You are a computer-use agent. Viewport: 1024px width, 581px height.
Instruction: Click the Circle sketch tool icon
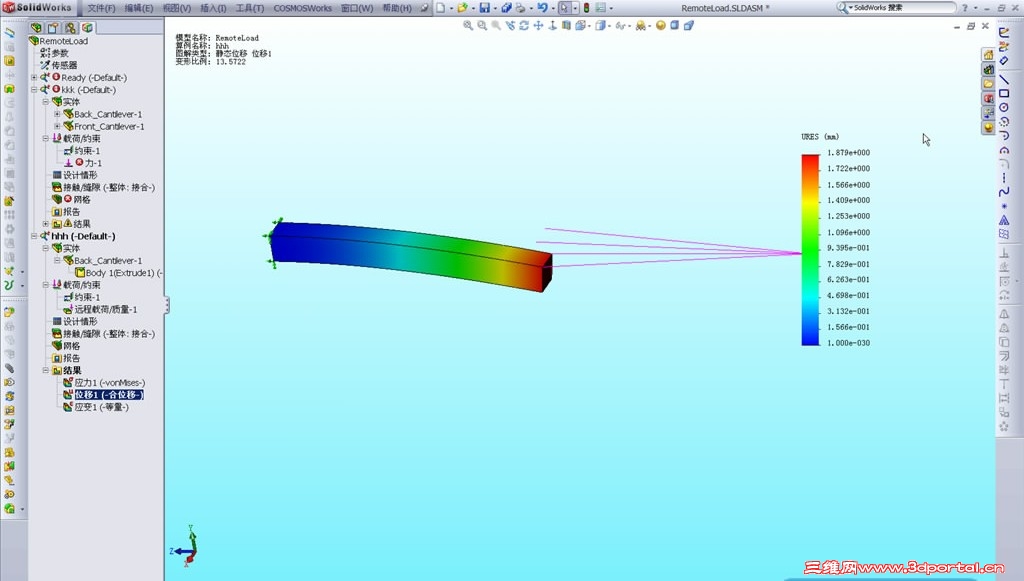click(x=1004, y=108)
